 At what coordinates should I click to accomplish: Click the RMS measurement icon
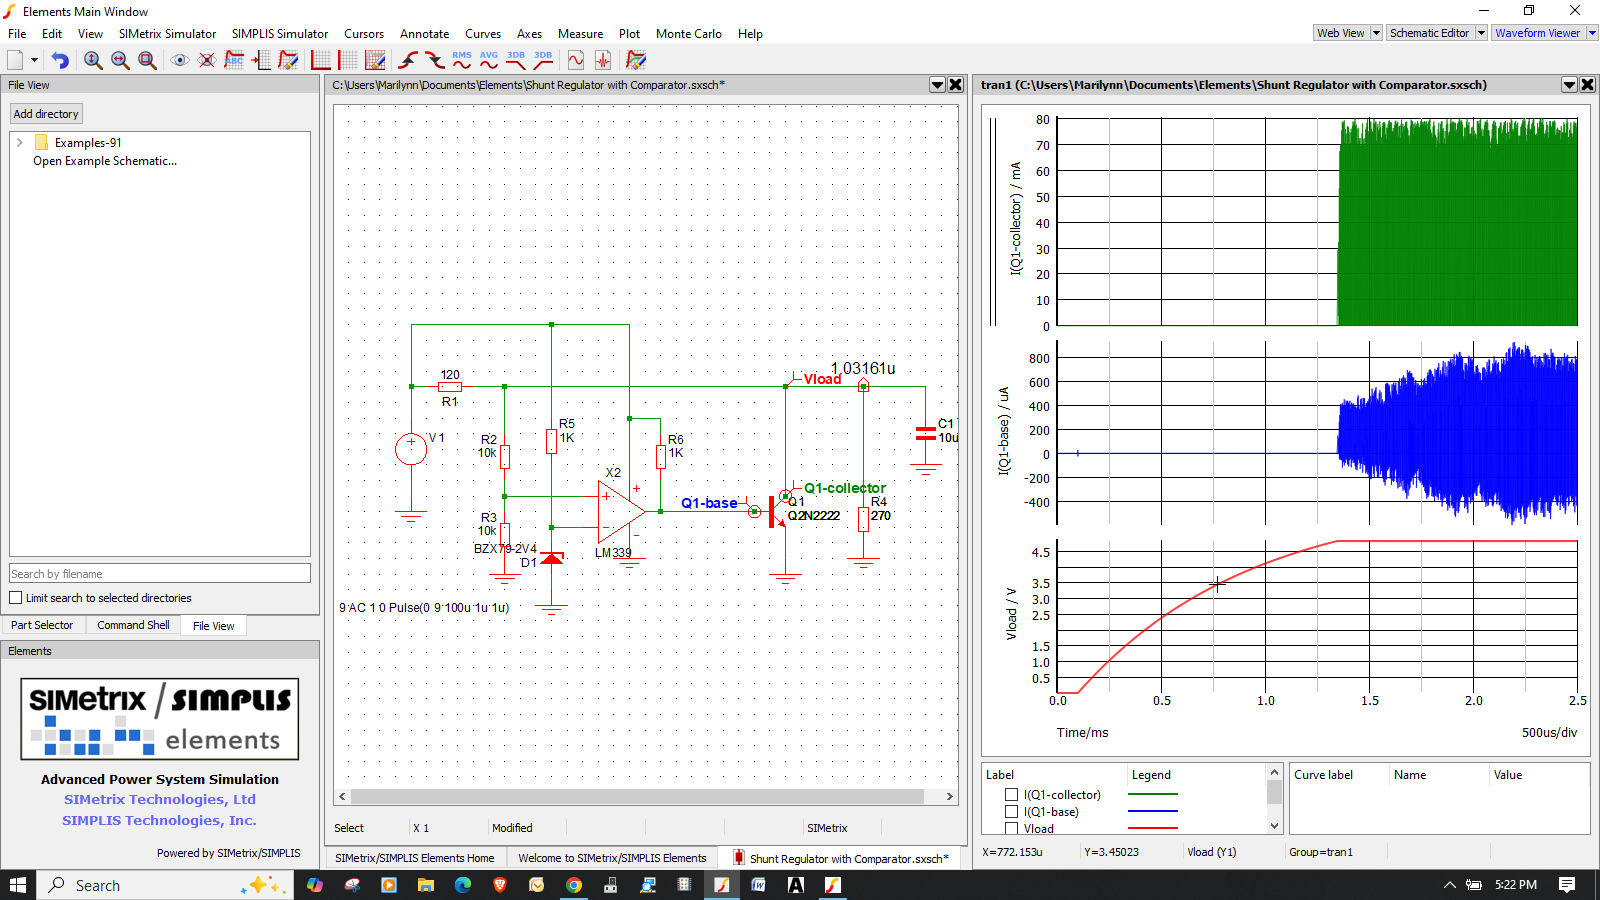point(462,60)
